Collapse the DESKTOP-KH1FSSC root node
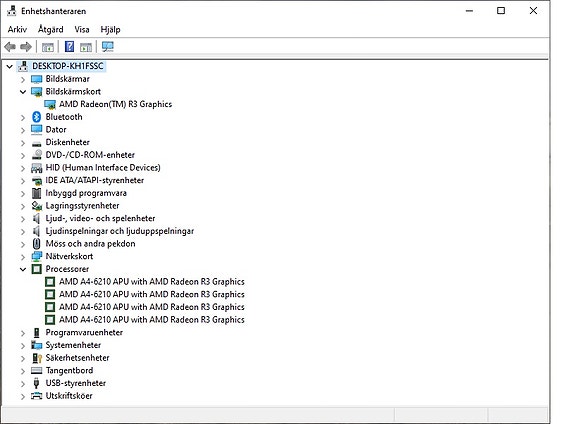The height and width of the screenshot is (424, 575). click(x=10, y=66)
